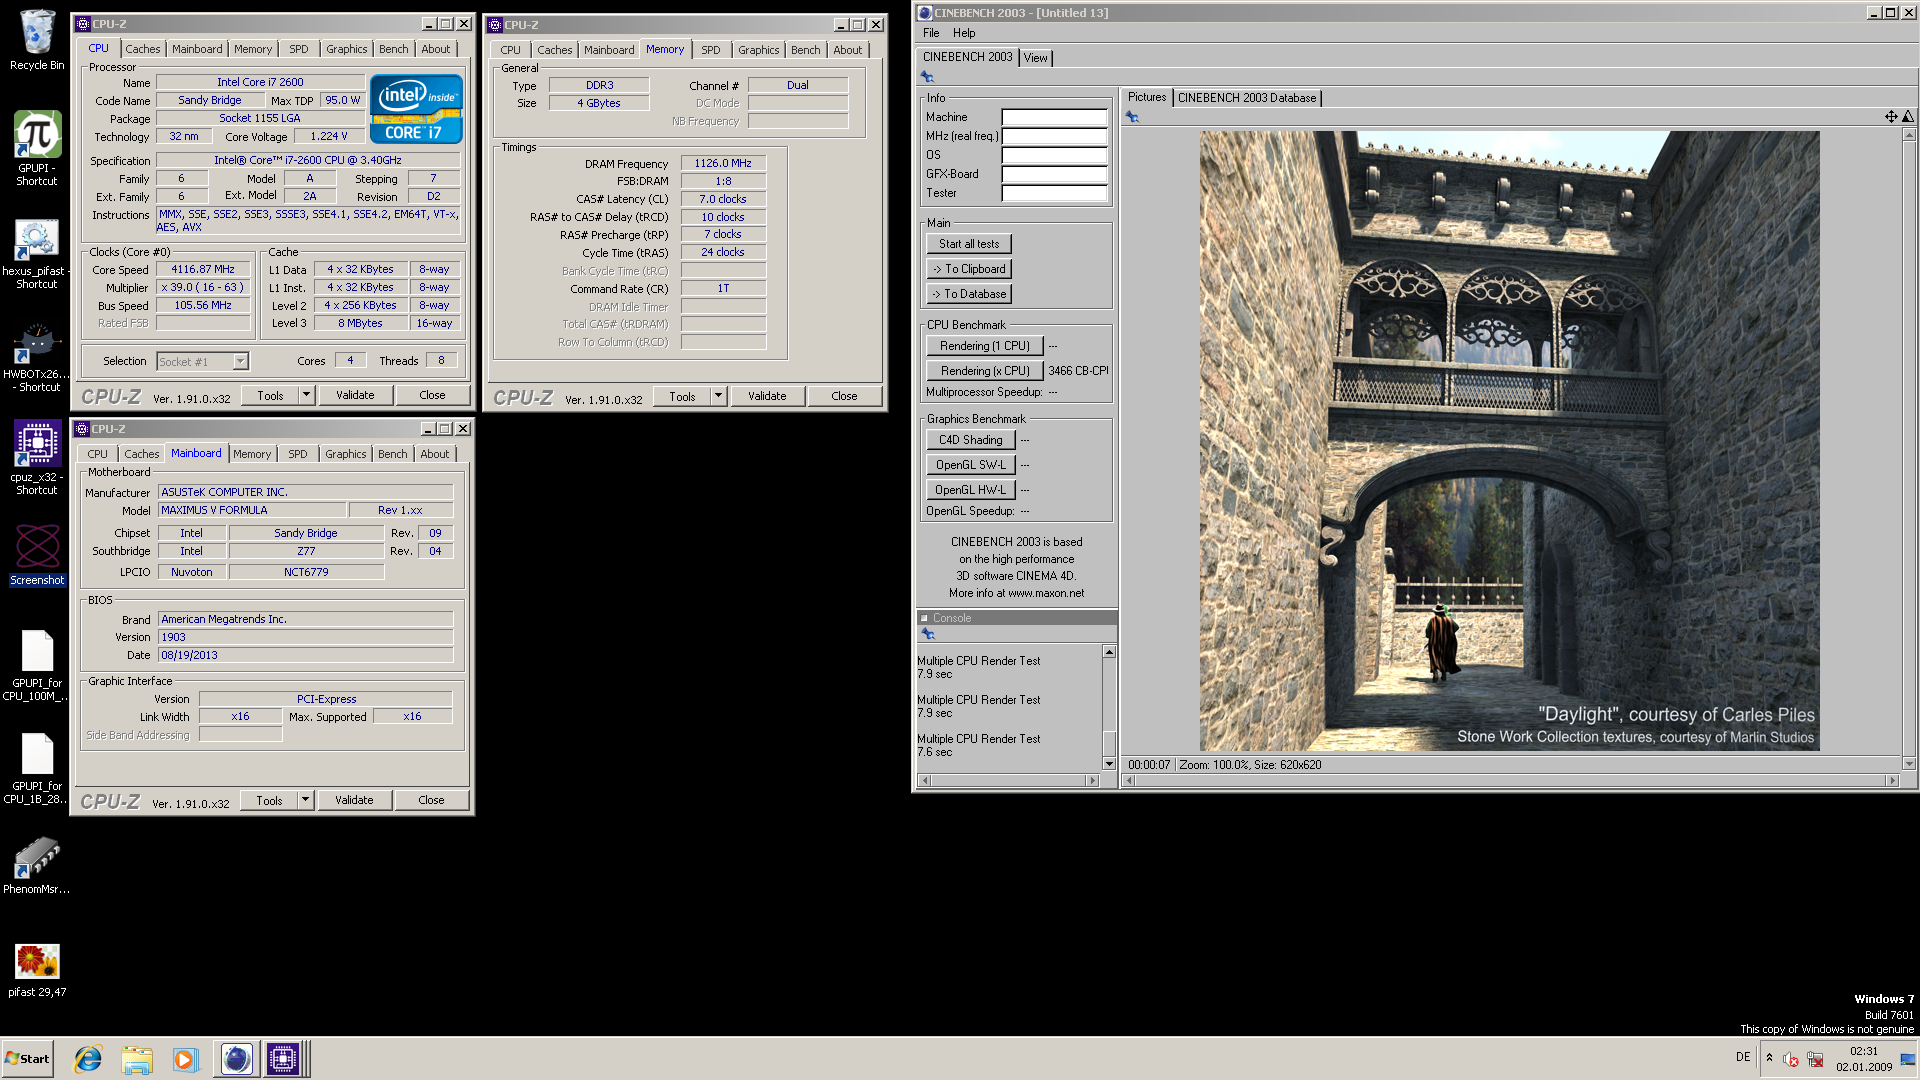This screenshot has width=1920, height=1080.
Task: Run Rendering (1 CPU) benchmark
Action: point(985,346)
